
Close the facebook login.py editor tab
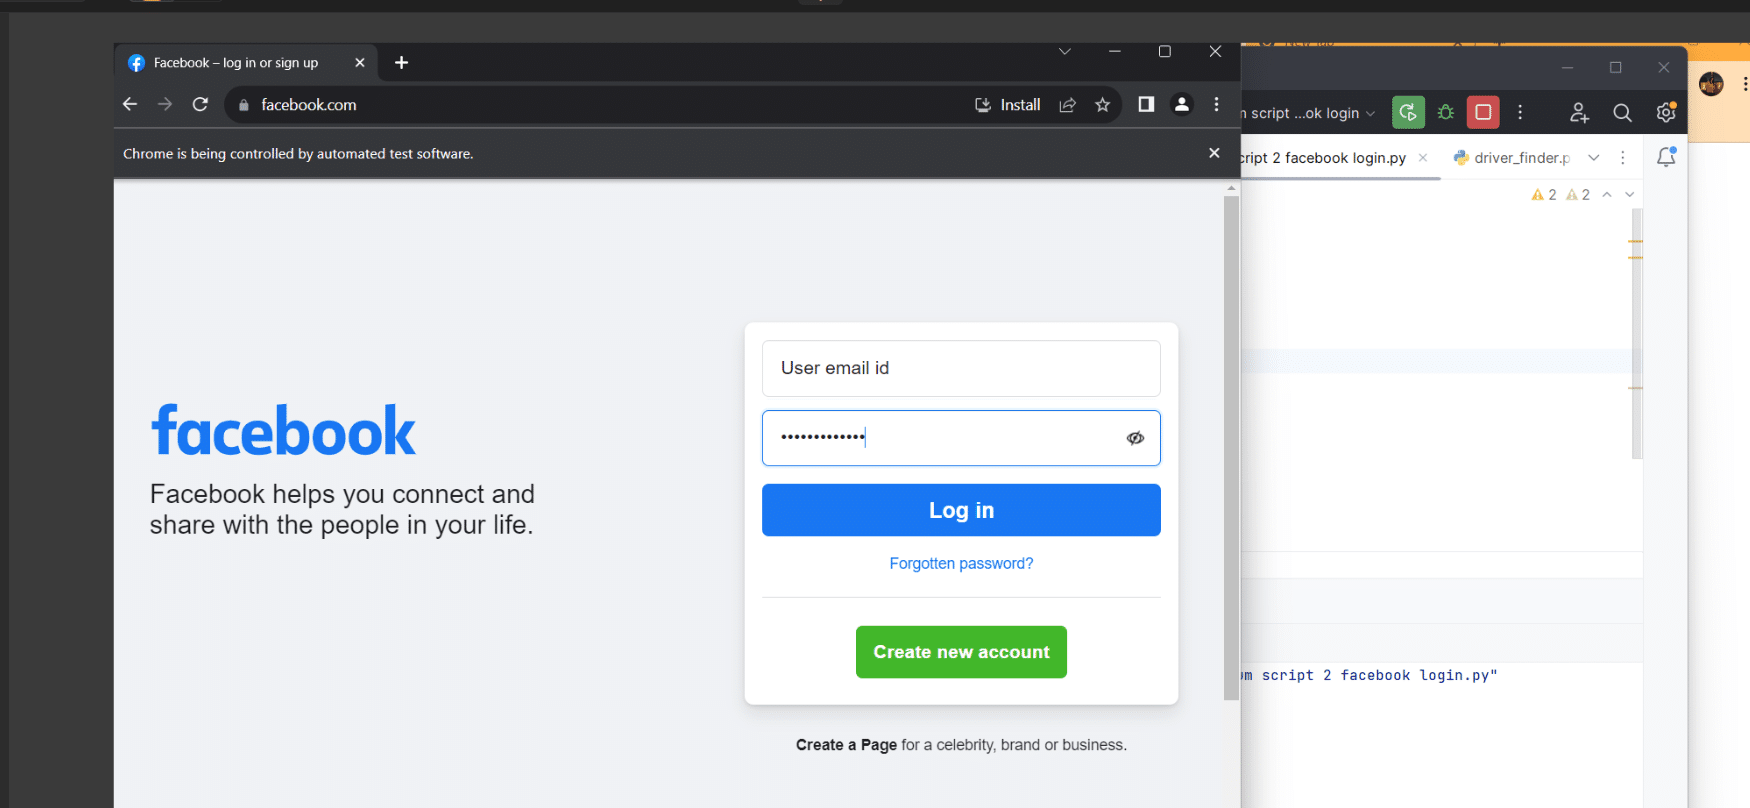[1423, 158]
